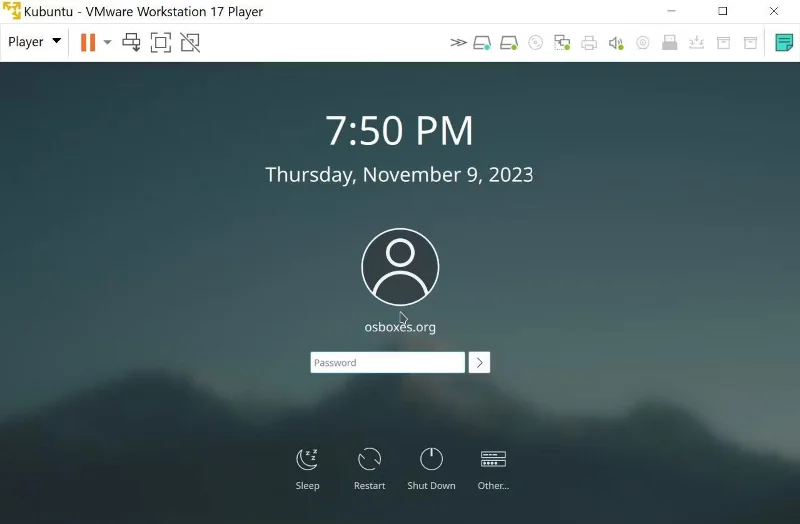Click the printer device icon

coord(589,42)
